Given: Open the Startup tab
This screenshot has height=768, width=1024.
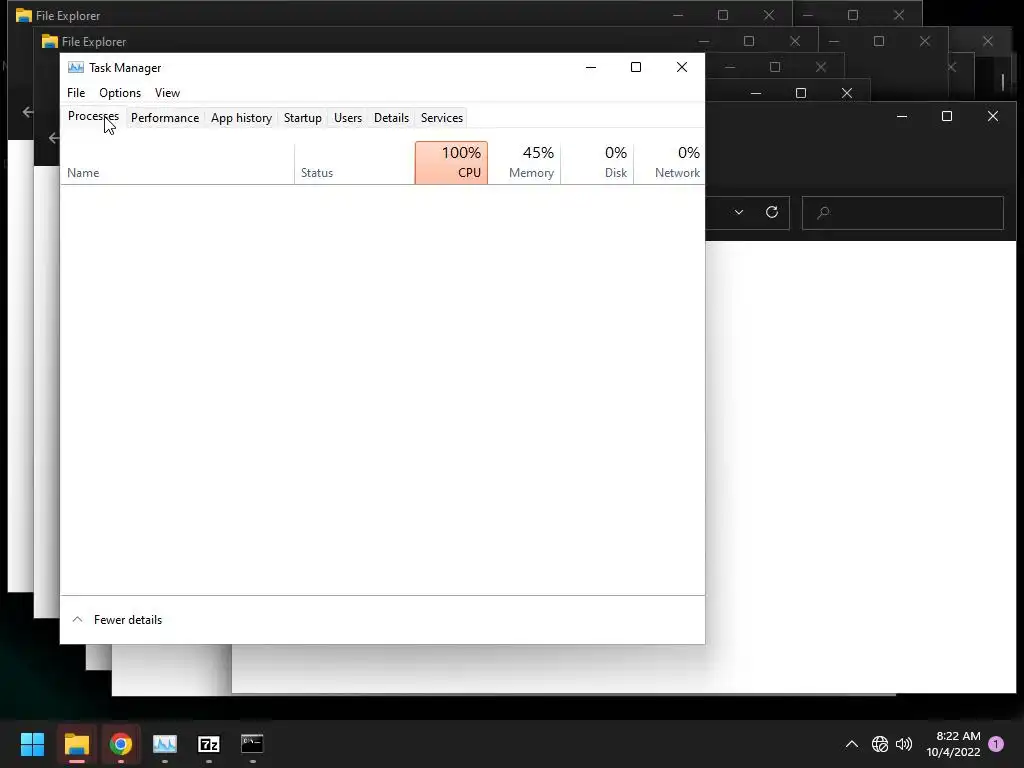Looking at the screenshot, I should point(302,118).
